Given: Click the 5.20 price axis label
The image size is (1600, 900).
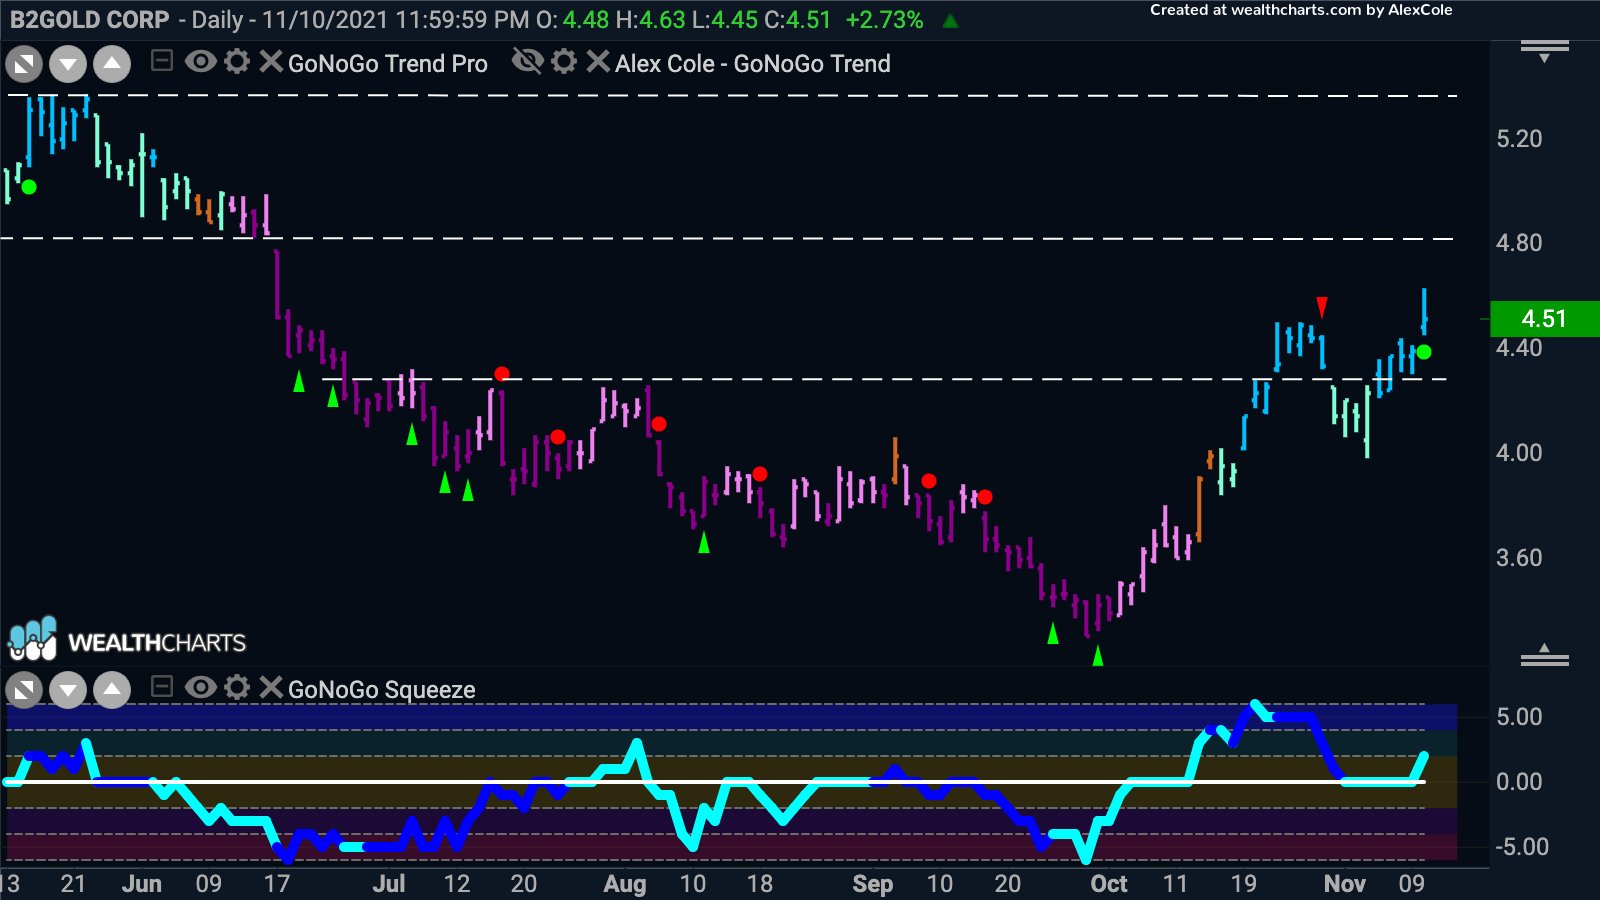Looking at the screenshot, I should tap(1519, 139).
